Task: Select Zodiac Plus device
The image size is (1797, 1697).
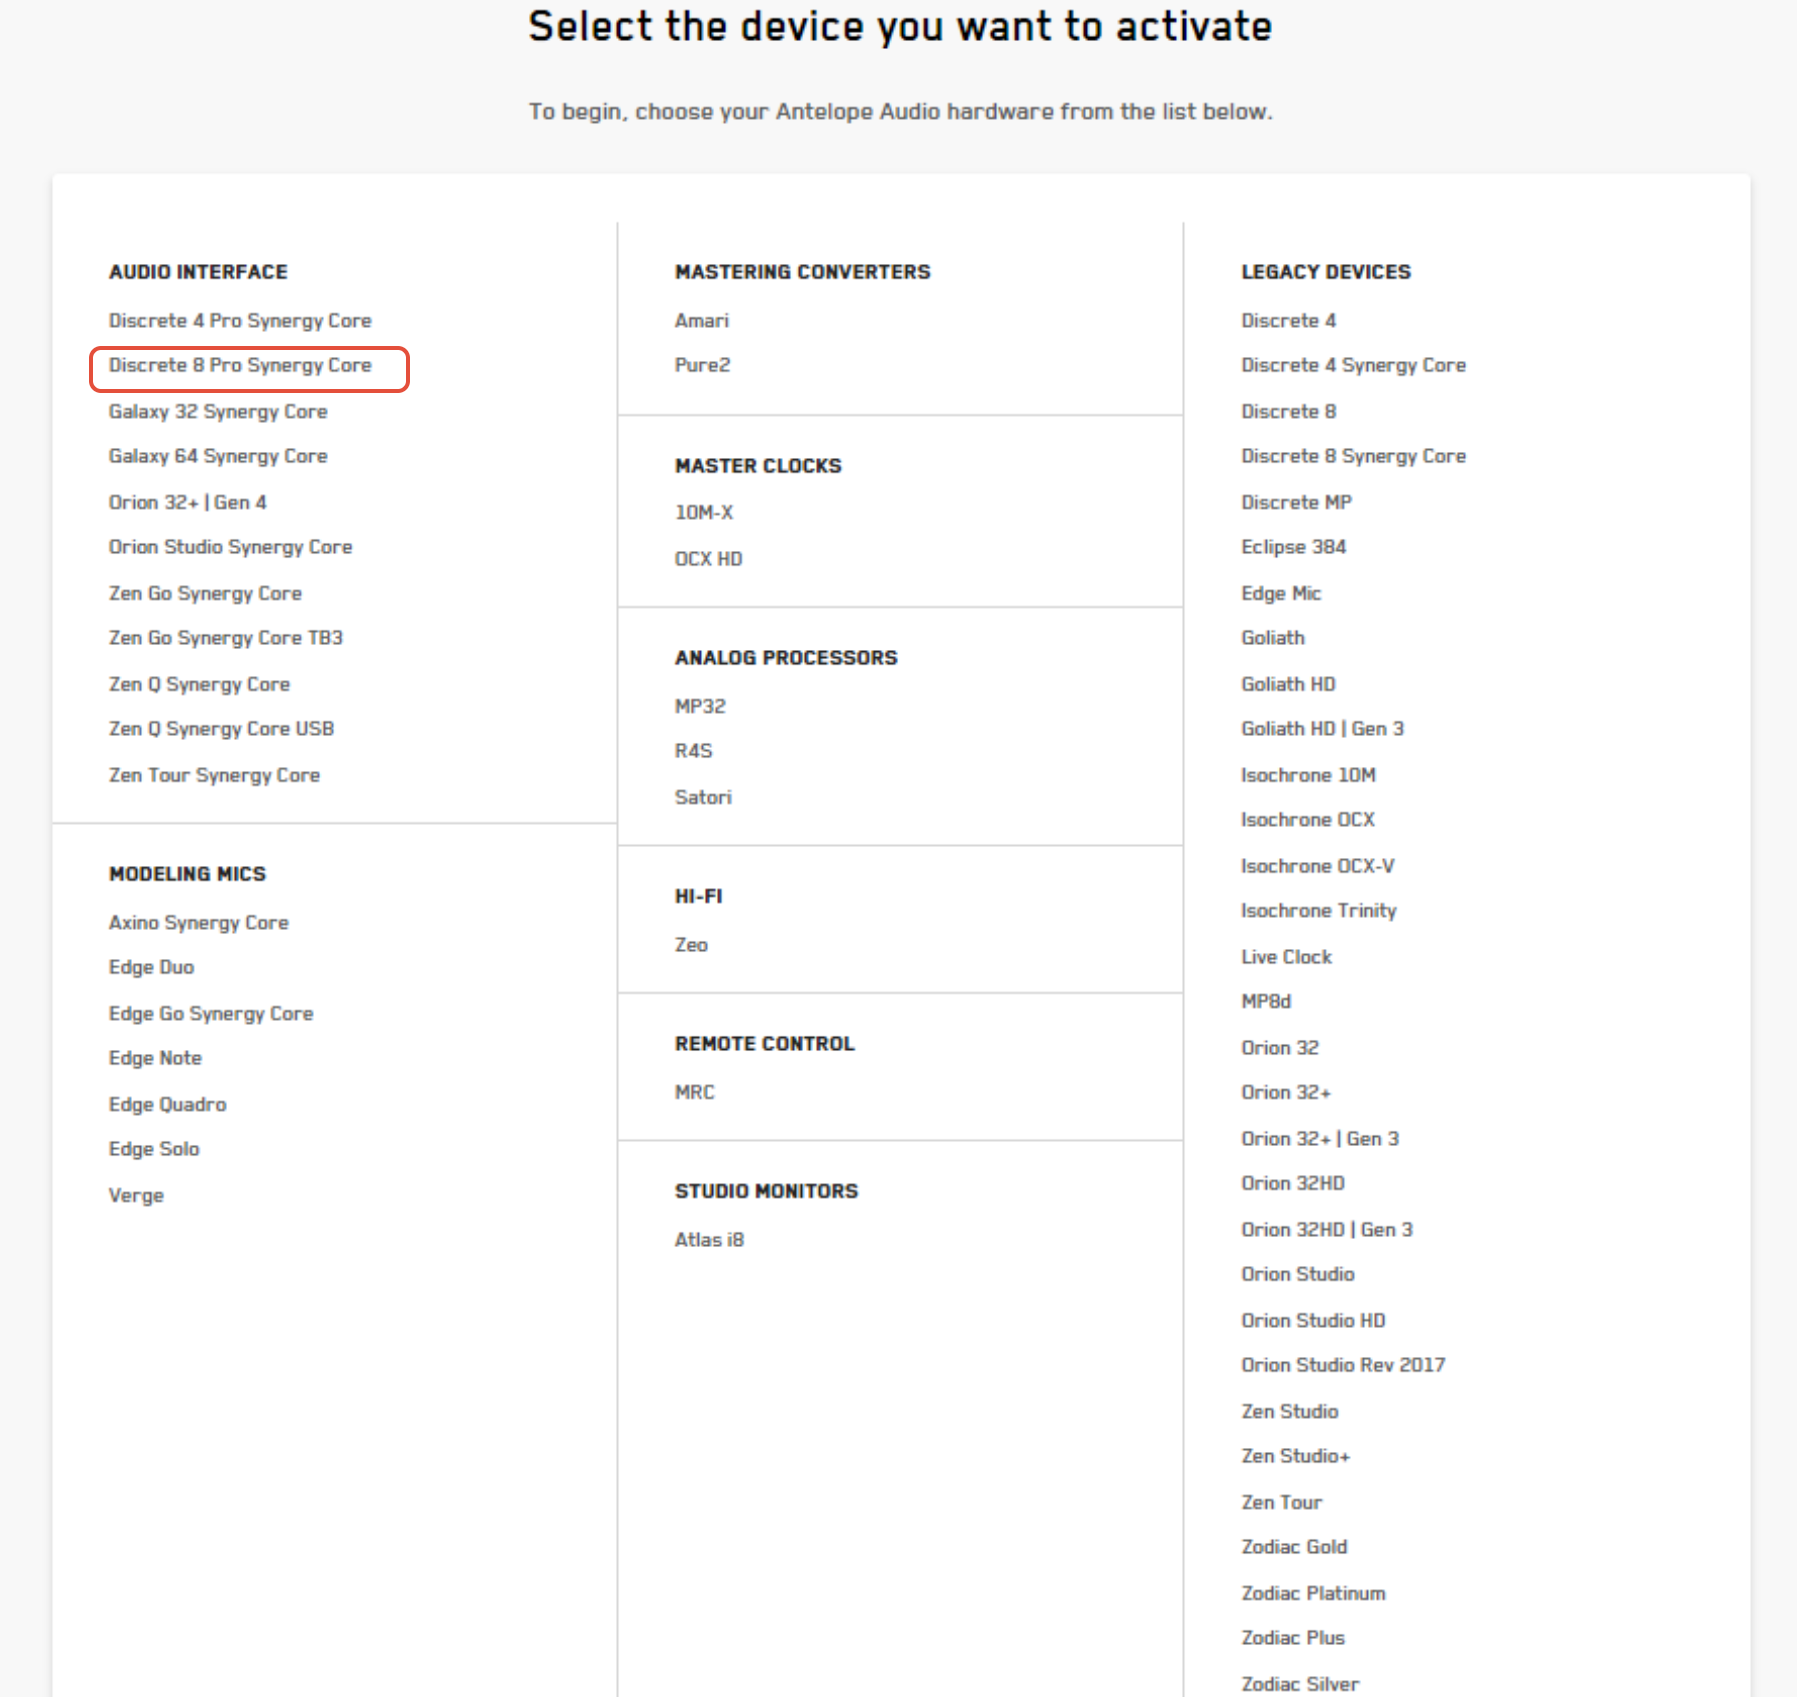Action: tap(1294, 1638)
